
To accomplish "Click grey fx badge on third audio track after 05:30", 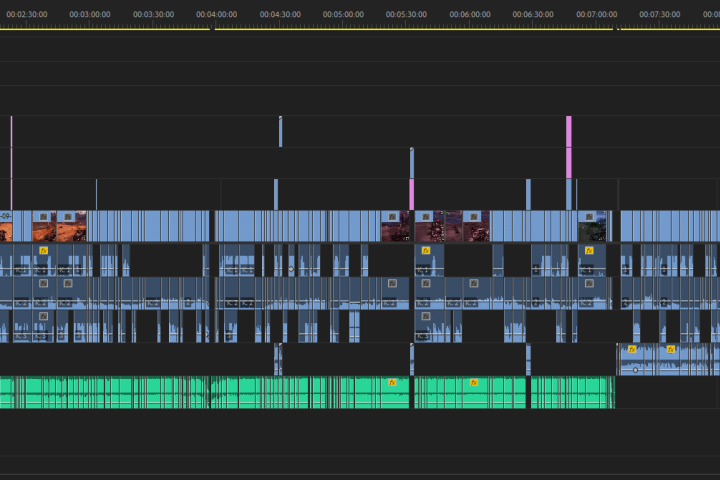I will pos(426,316).
